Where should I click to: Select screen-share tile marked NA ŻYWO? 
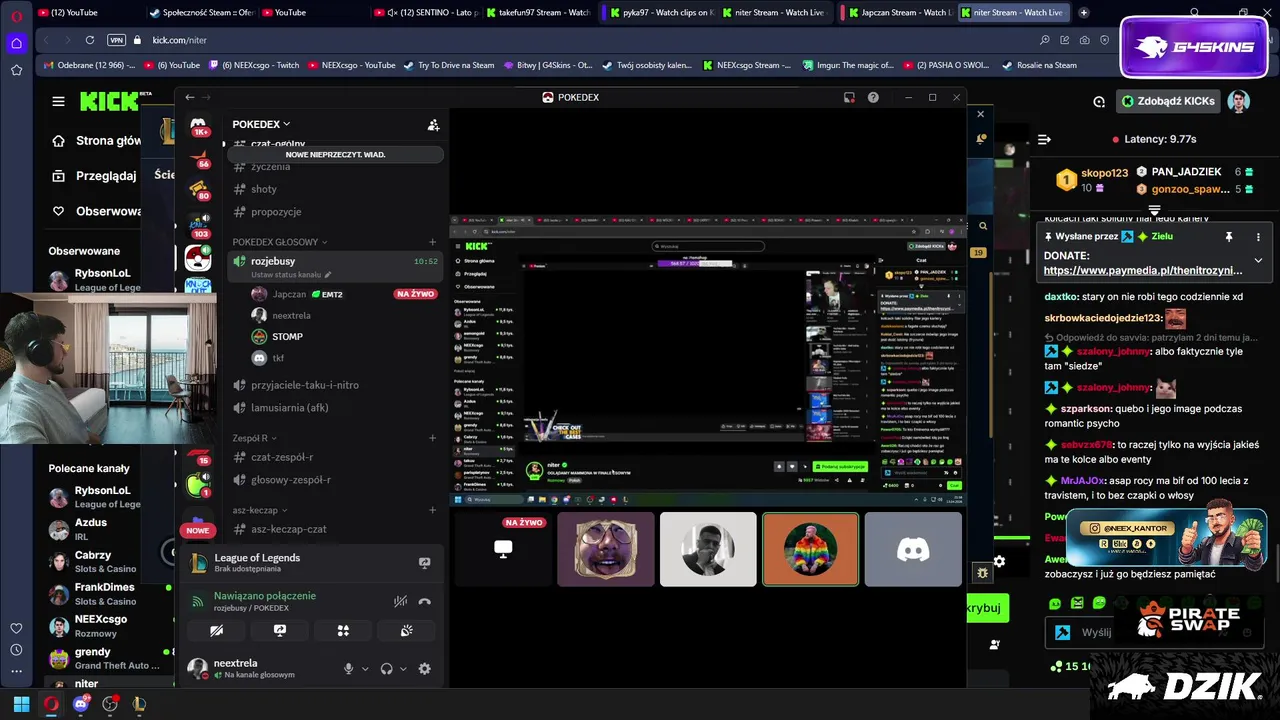click(503, 549)
